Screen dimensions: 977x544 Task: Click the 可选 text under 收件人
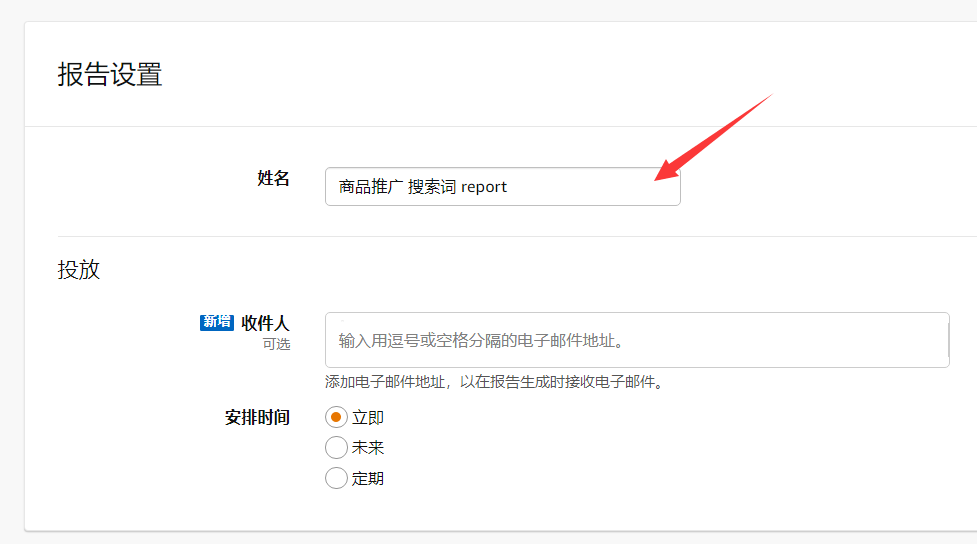[x=276, y=344]
